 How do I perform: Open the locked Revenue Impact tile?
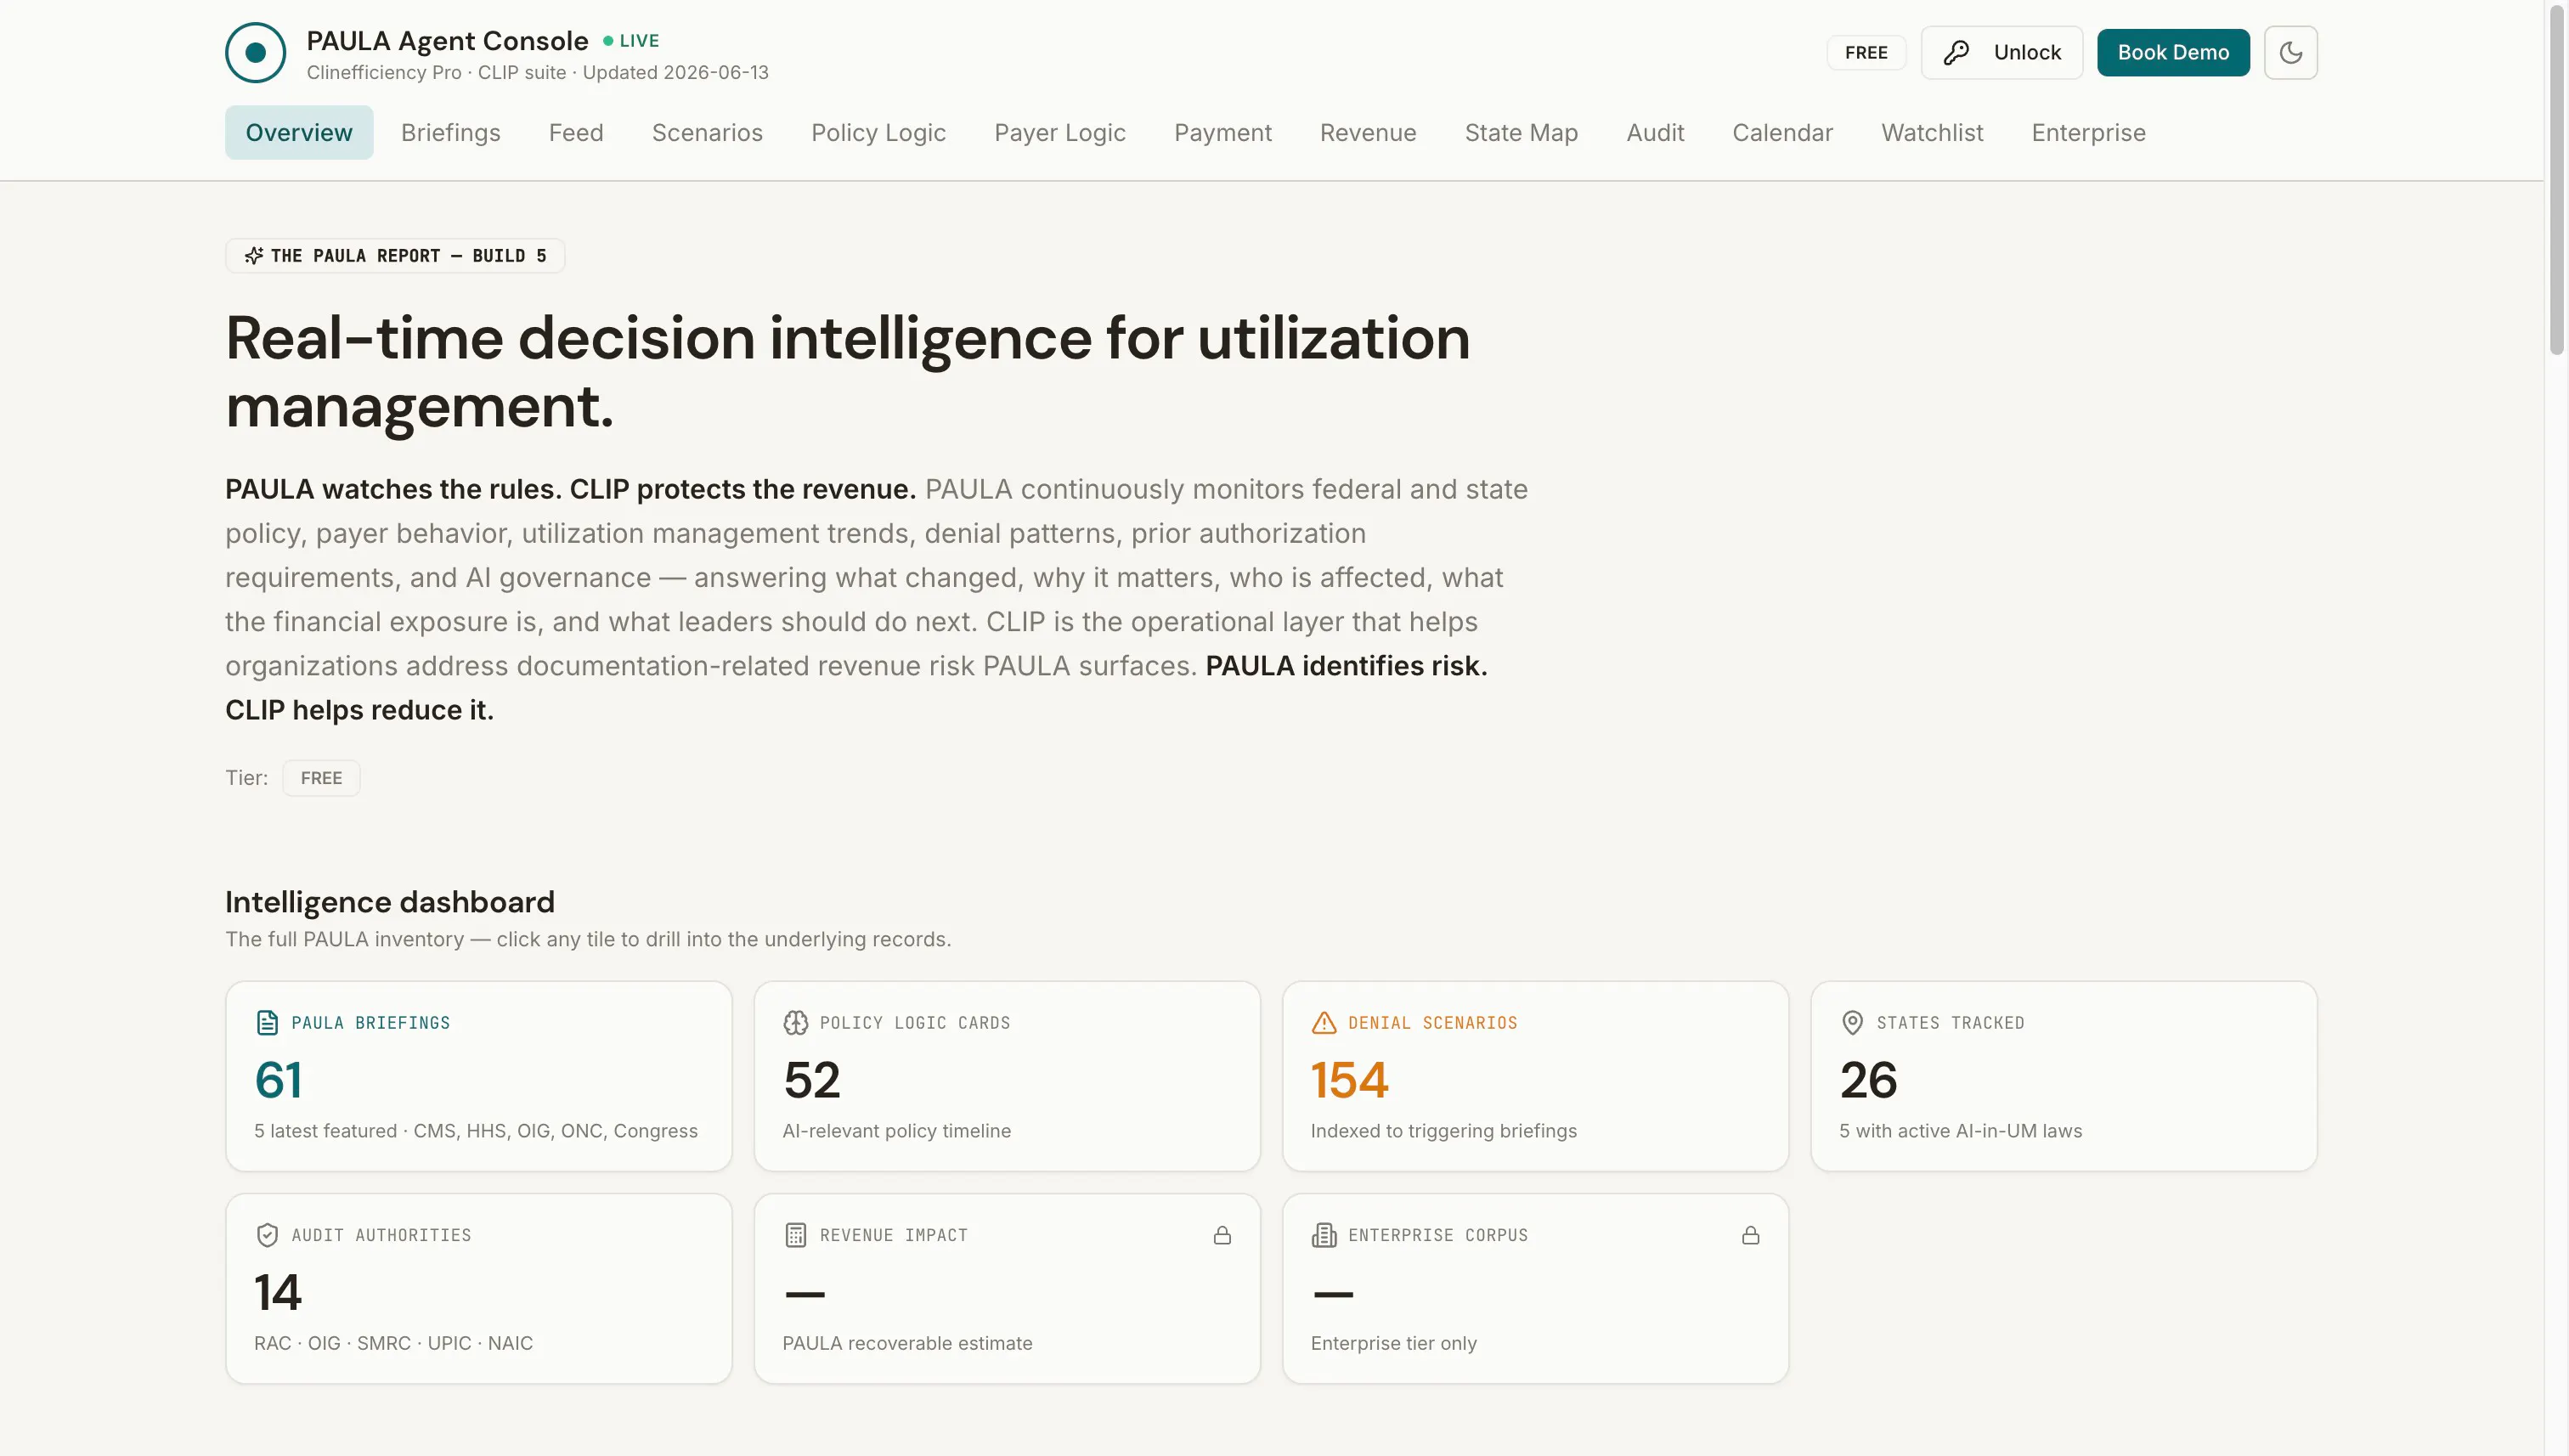tap(1007, 1289)
